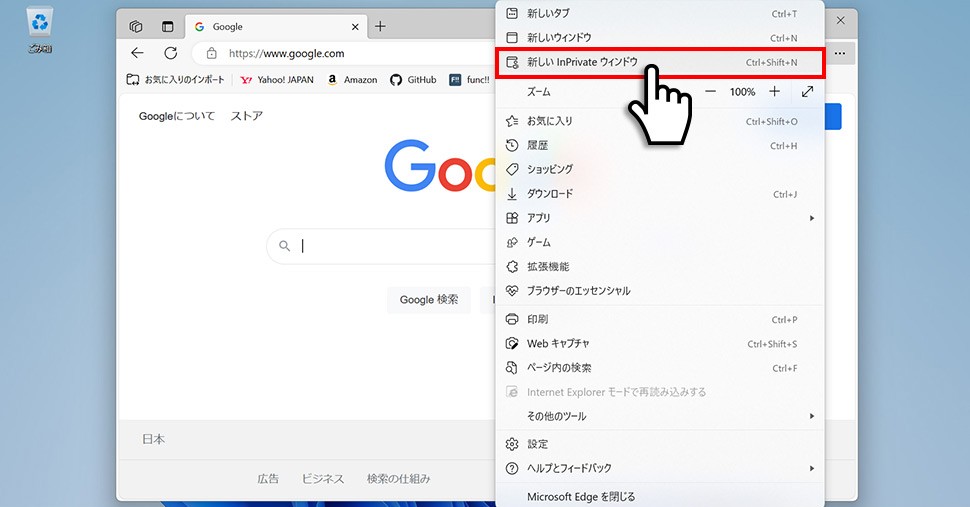Increase zoom with the plus button
Screen dimensions: 970x507
[x=775, y=92]
